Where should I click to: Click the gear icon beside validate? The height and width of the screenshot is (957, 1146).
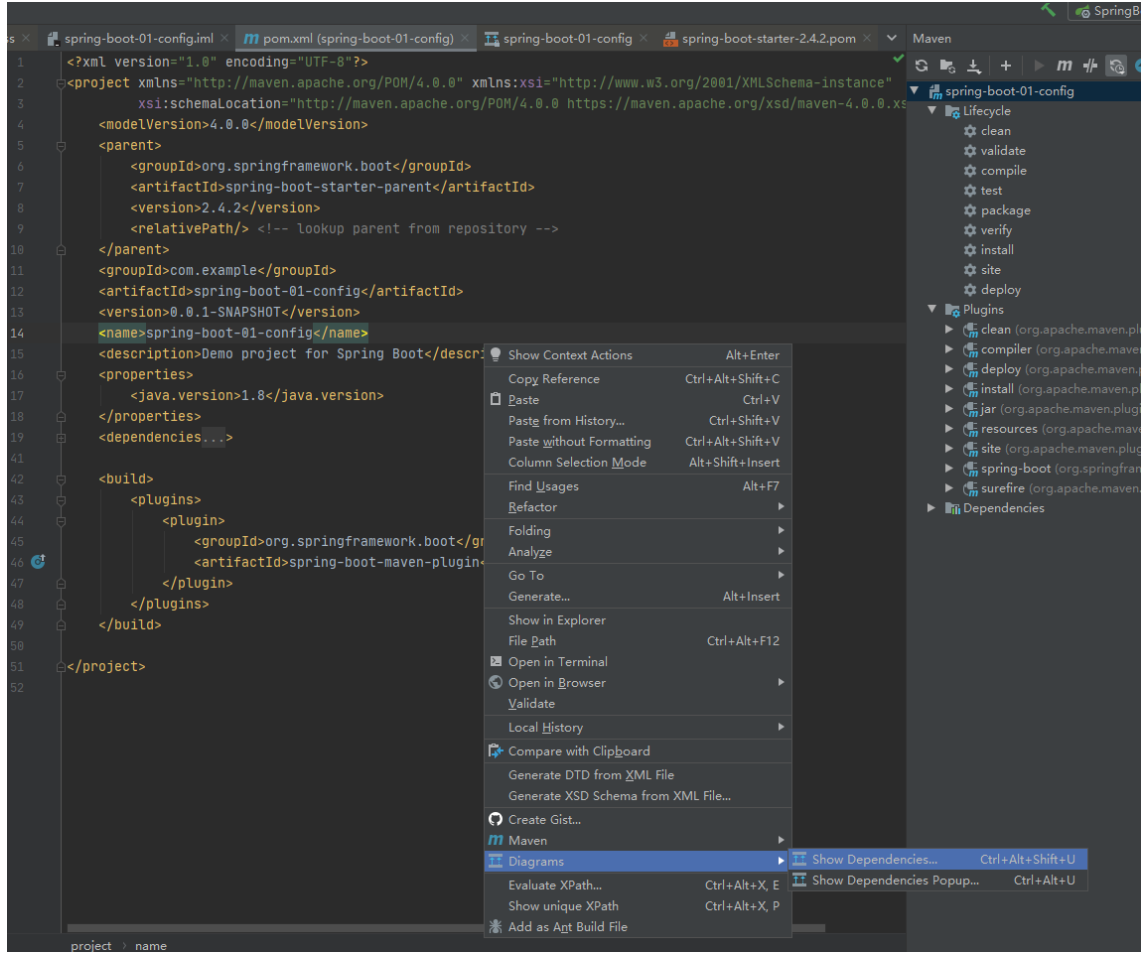(x=970, y=151)
